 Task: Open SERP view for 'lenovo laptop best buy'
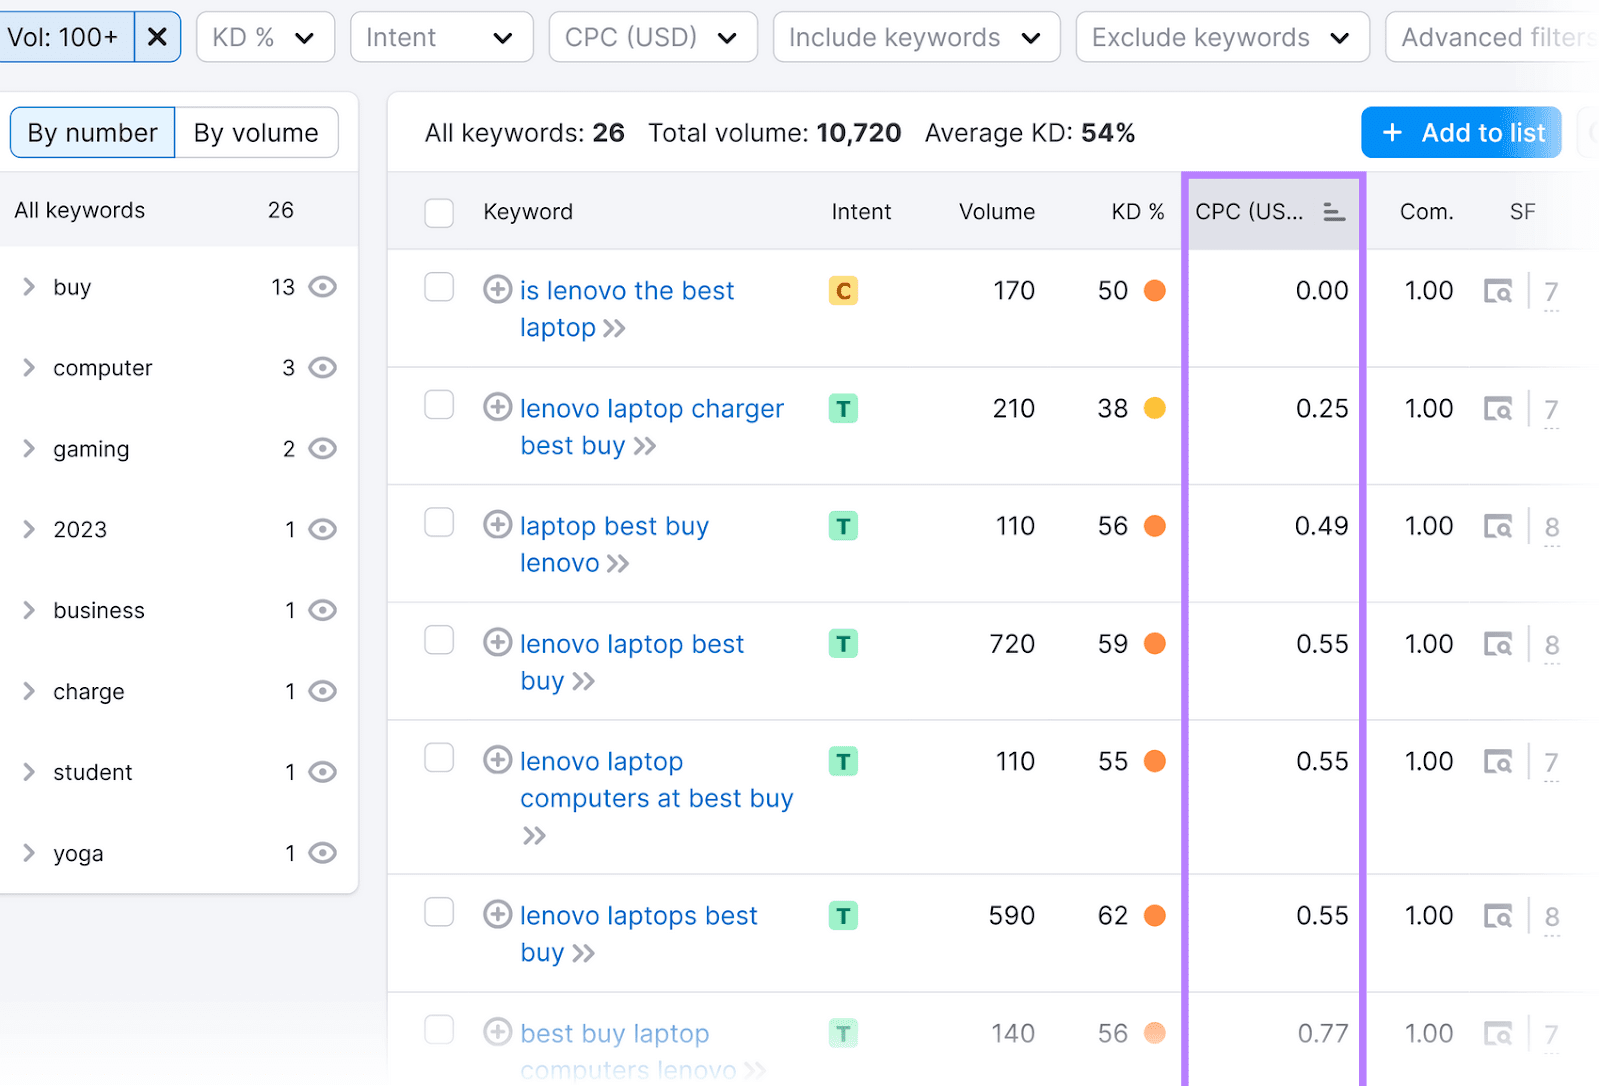pyautogui.click(x=1498, y=644)
